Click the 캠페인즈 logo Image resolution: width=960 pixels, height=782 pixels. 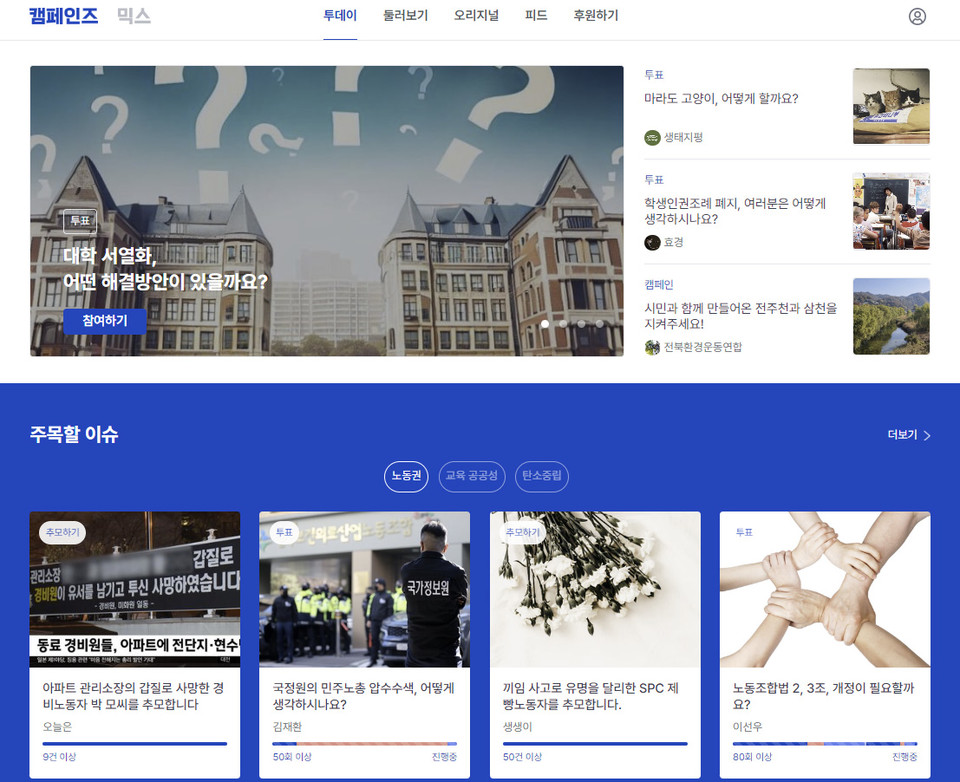tap(64, 16)
